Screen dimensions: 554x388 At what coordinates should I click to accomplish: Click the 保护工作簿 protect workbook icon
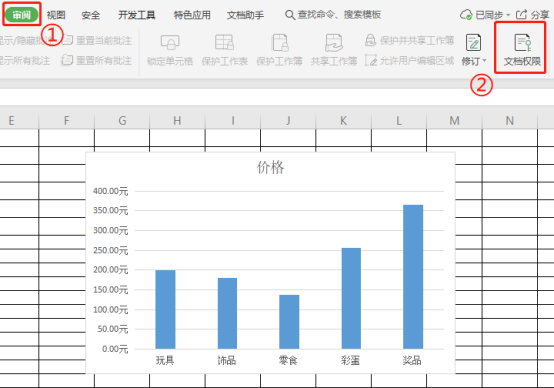pyautogui.click(x=280, y=43)
